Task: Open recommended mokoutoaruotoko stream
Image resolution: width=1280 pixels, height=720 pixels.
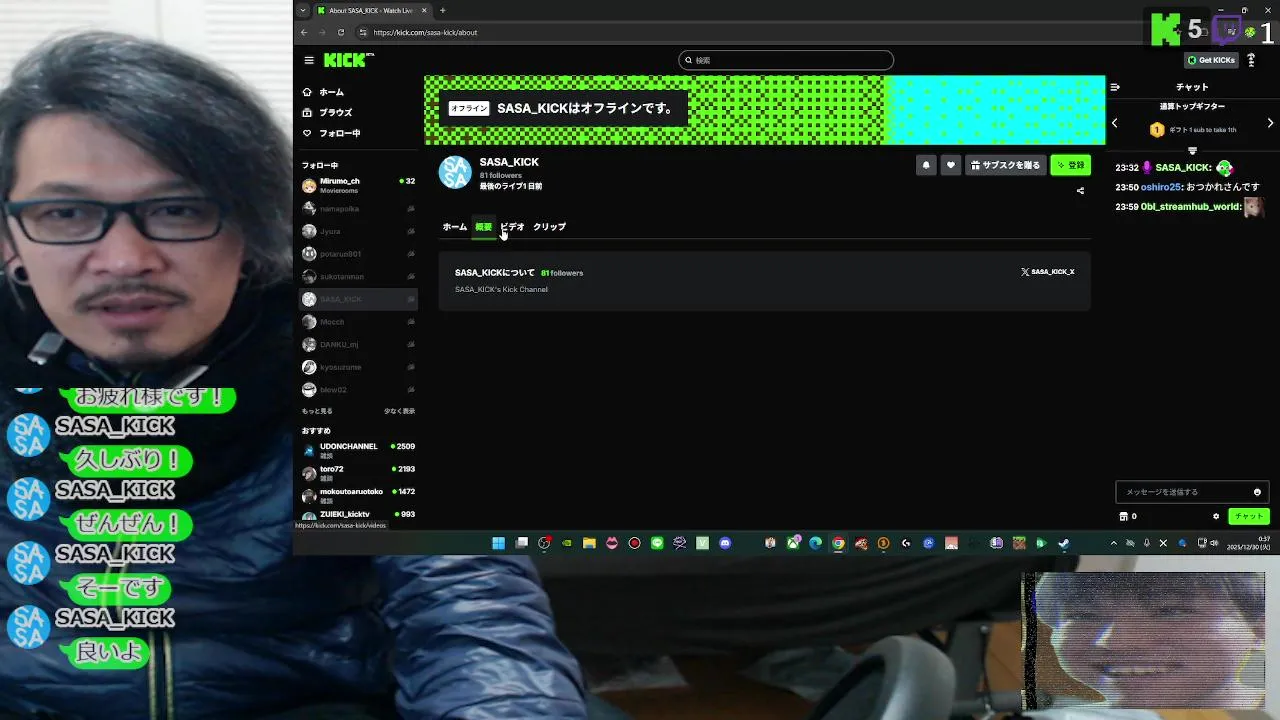Action: pyautogui.click(x=358, y=495)
